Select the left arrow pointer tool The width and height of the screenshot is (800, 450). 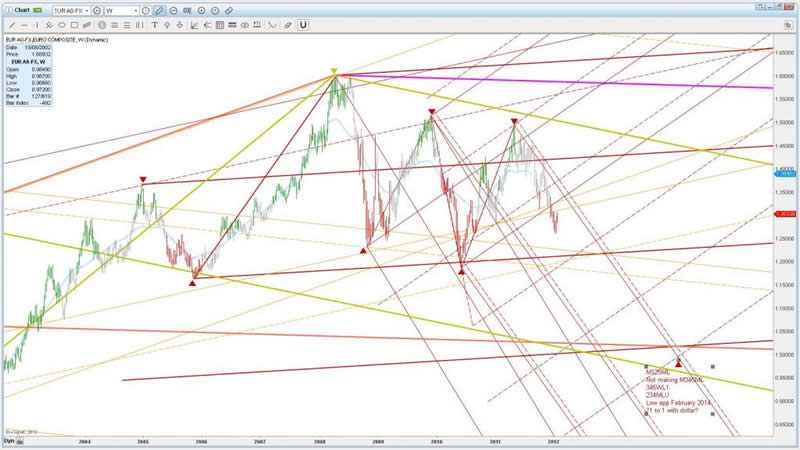coord(207,25)
